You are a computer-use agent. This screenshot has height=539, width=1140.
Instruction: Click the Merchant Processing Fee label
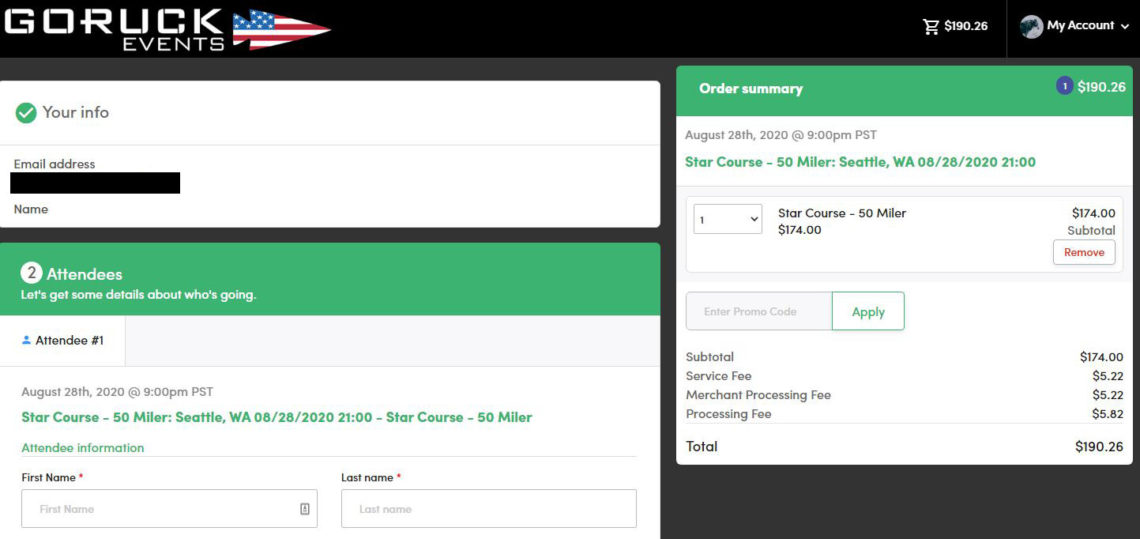pyautogui.click(x=758, y=395)
